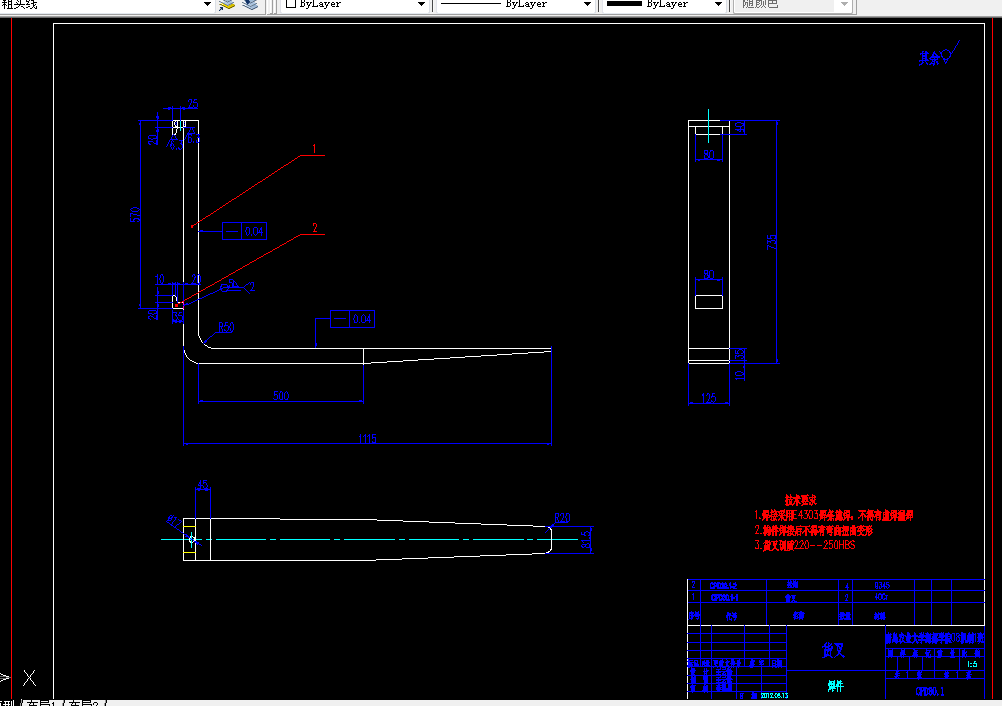1002x706 pixels.
Task: Click the UCS X axis icon
Action: click(x=29, y=678)
